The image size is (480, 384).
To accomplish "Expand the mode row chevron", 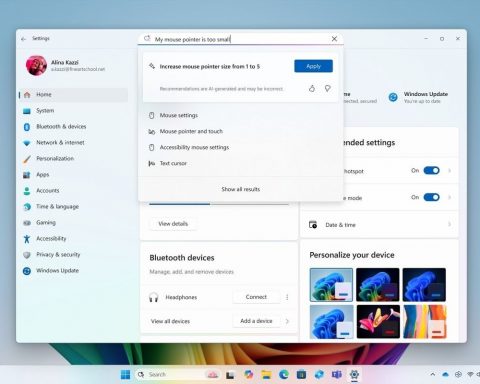I will click(x=450, y=197).
